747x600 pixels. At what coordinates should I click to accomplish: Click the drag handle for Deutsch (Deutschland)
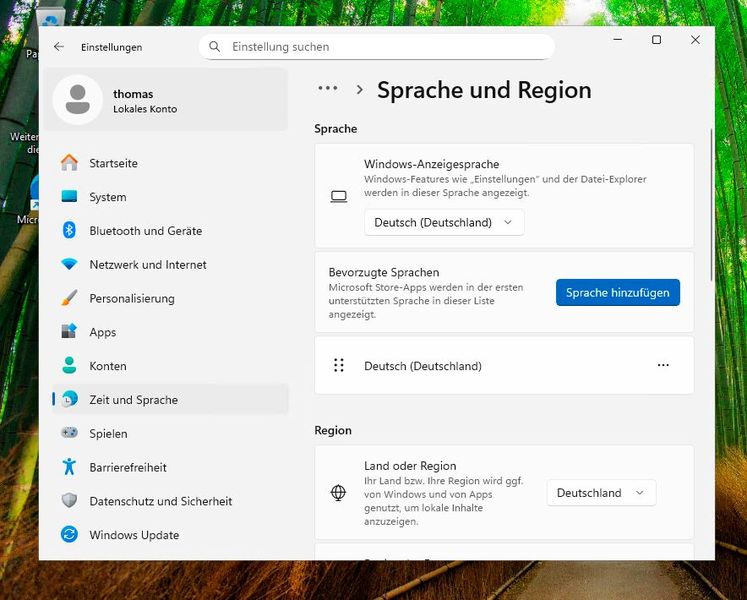(x=339, y=366)
